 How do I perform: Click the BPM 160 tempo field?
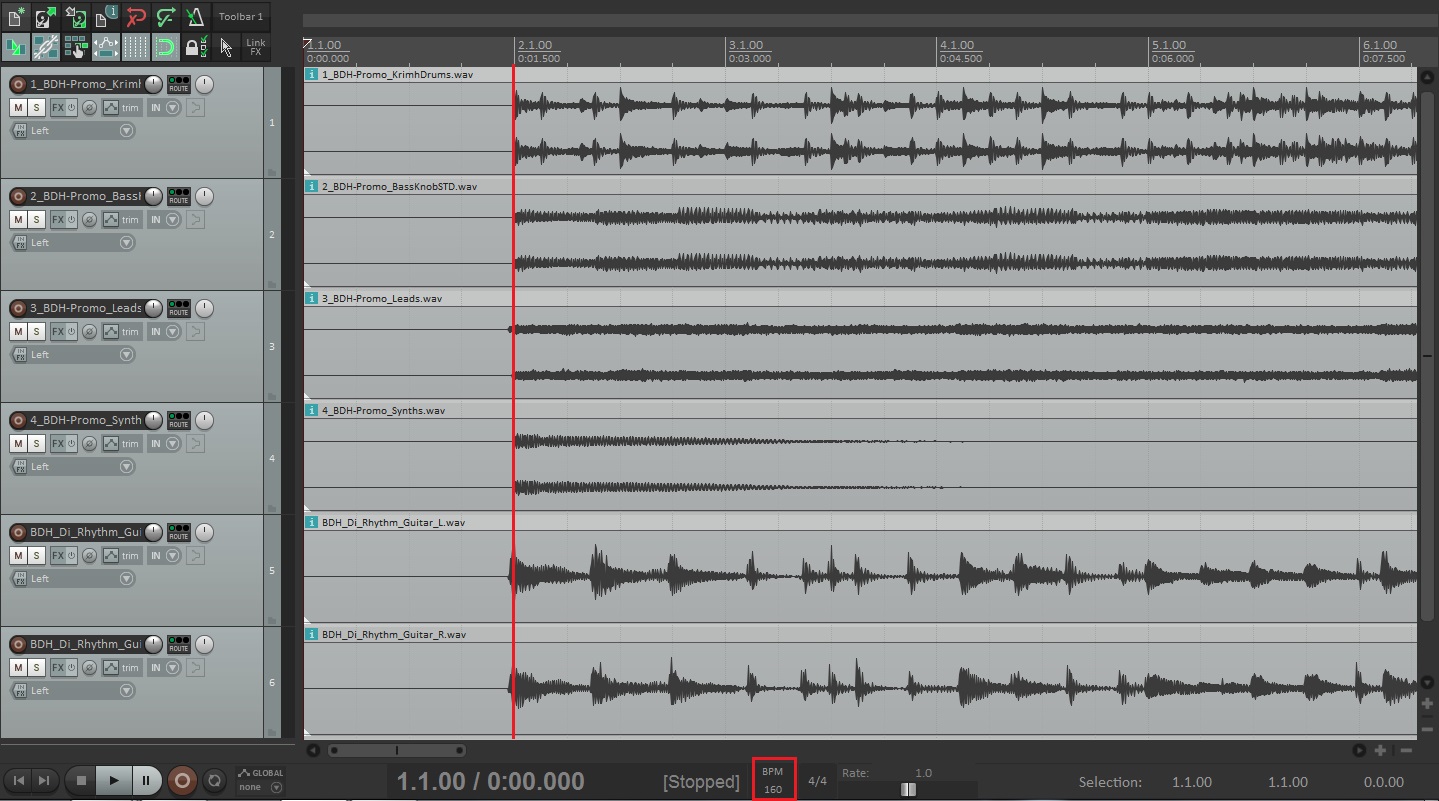(x=774, y=780)
